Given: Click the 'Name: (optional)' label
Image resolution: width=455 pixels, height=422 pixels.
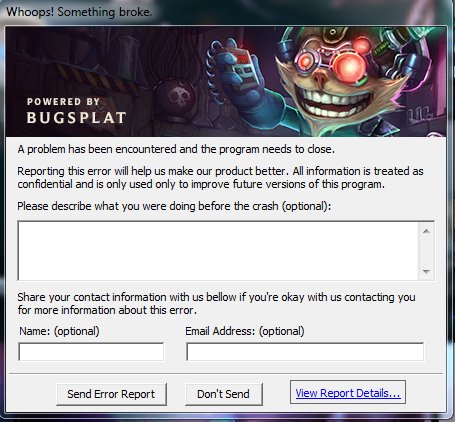Looking at the screenshot, I should (x=59, y=331).
